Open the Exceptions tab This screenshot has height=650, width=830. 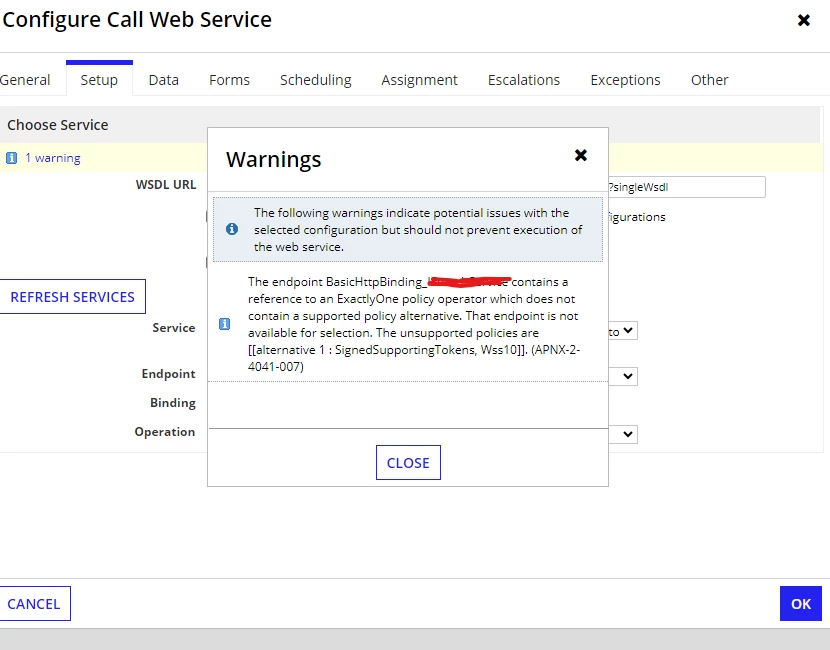click(625, 80)
